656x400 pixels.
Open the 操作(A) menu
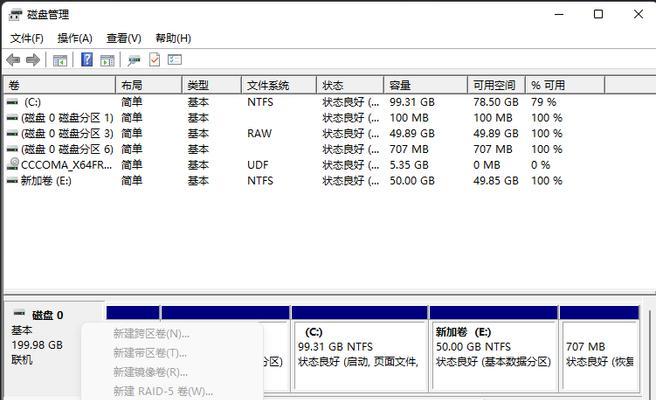point(75,38)
